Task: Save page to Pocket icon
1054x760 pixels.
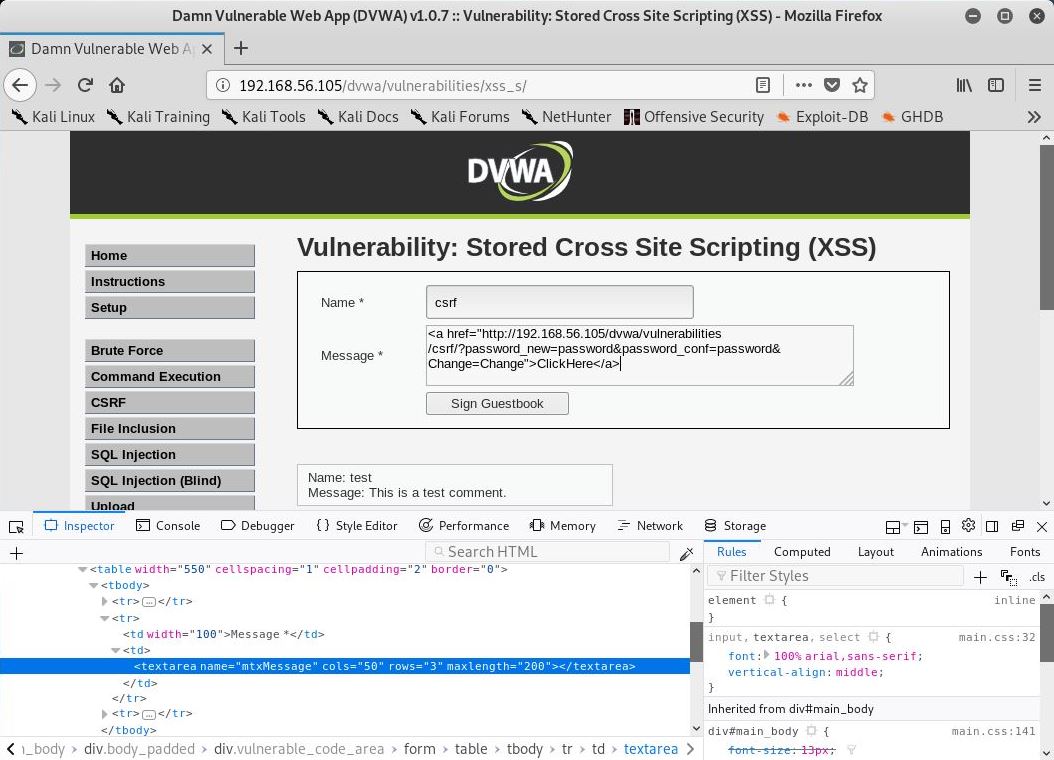Action: (x=832, y=85)
